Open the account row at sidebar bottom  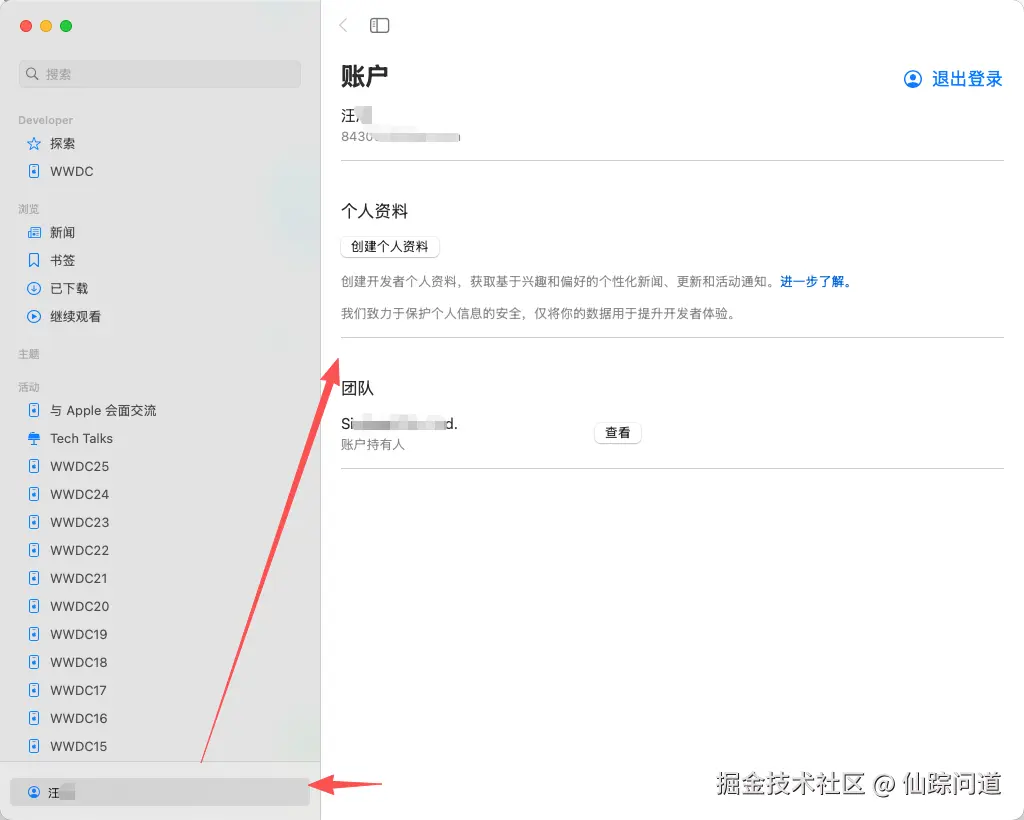[160, 793]
